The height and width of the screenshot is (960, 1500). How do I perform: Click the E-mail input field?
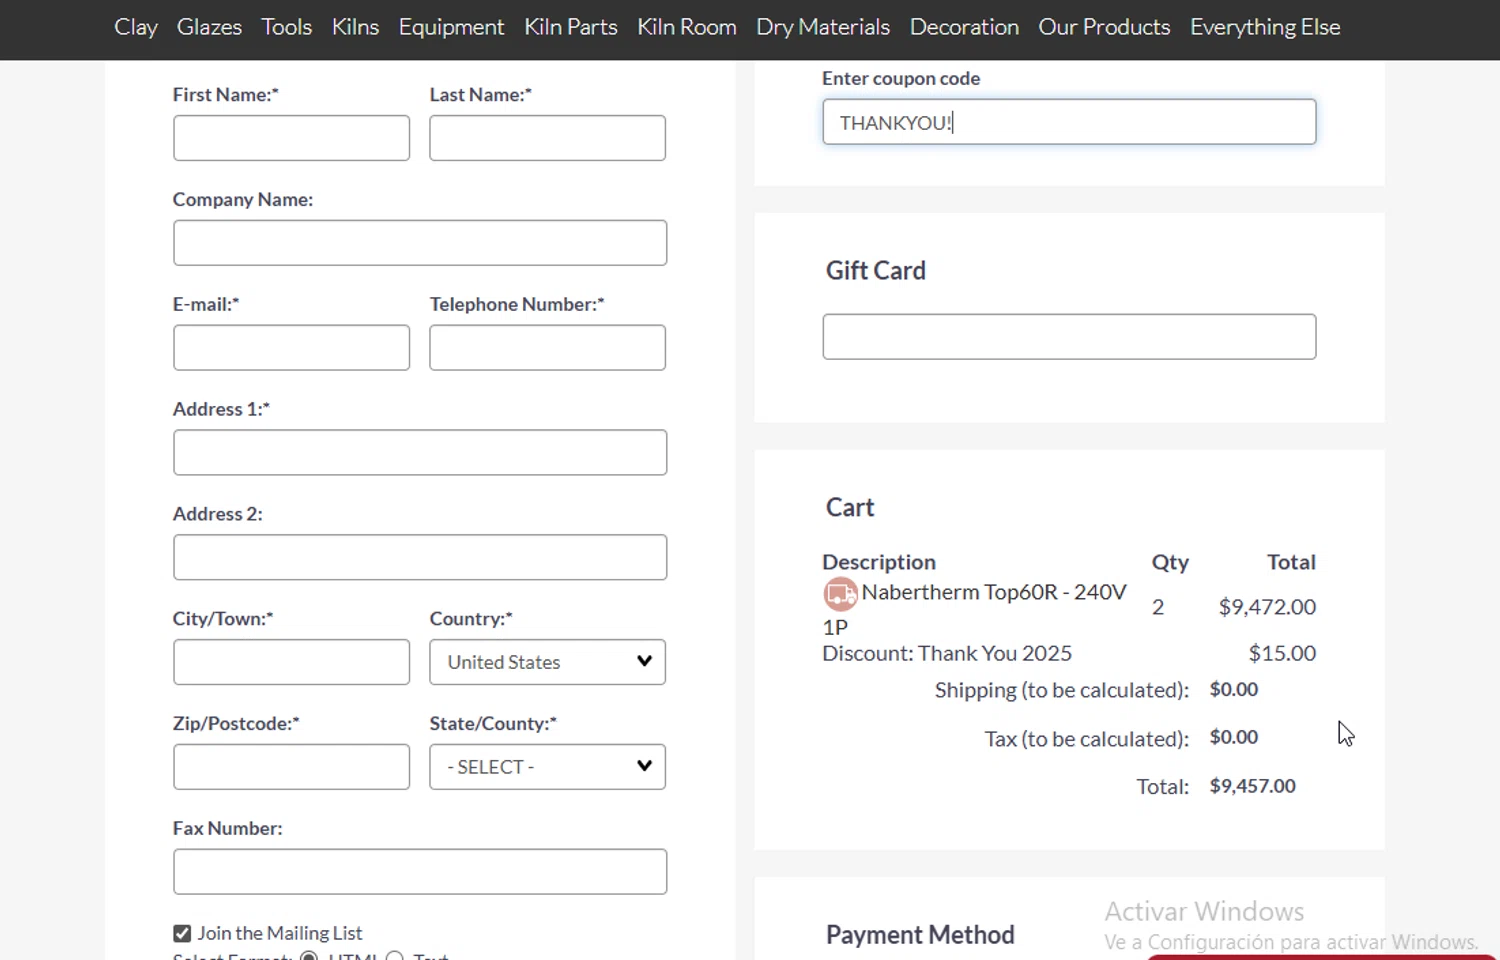point(291,348)
